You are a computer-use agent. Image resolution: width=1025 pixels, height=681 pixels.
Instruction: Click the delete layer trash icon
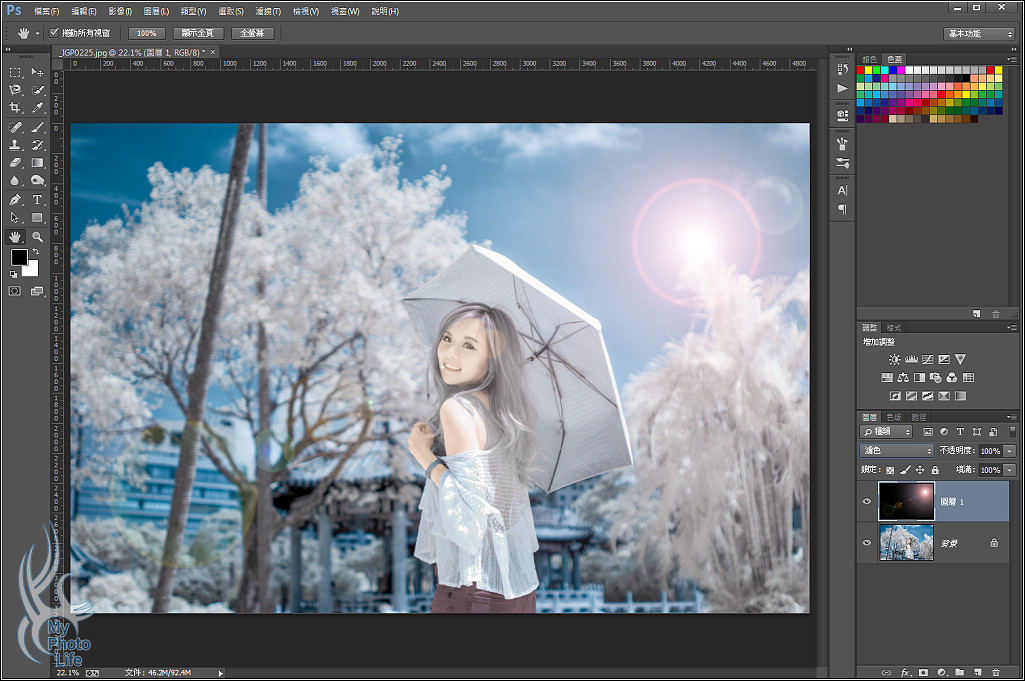coord(995,672)
